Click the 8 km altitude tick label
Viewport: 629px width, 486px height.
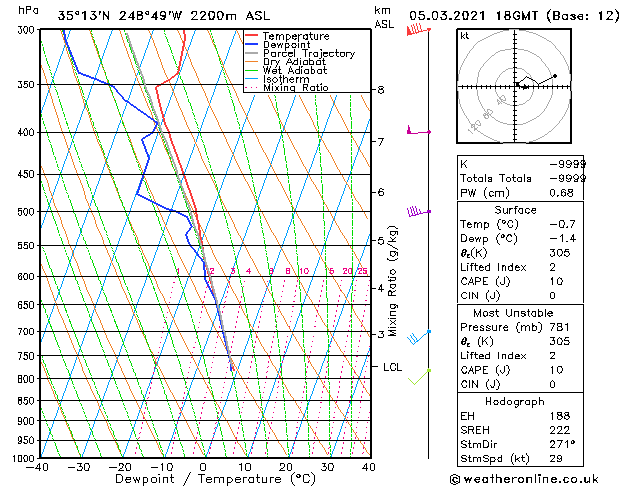tap(381, 90)
